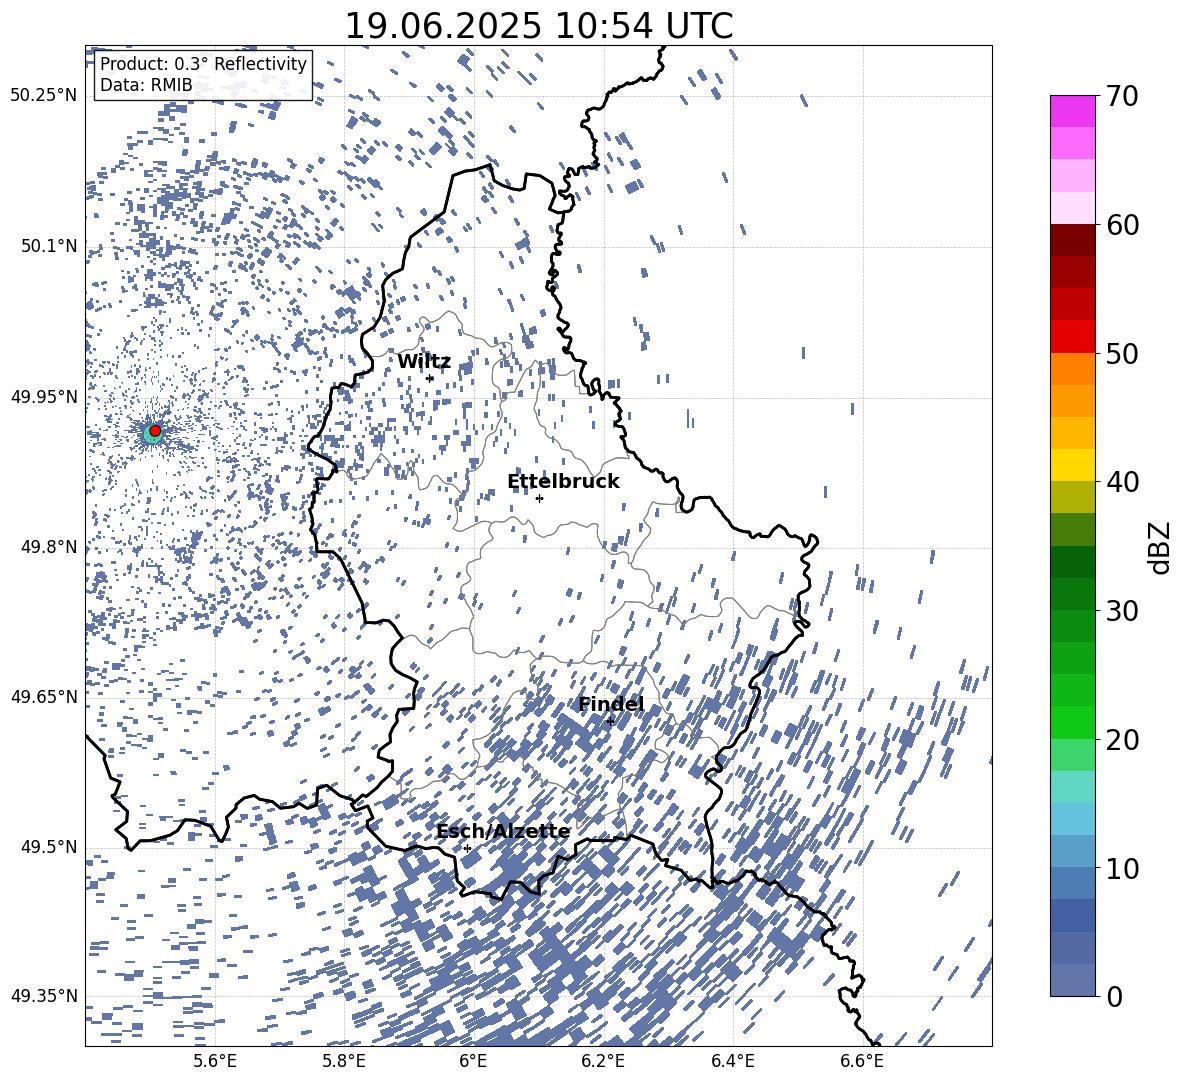Click the 20 tick label on colorbar

(x=1122, y=740)
